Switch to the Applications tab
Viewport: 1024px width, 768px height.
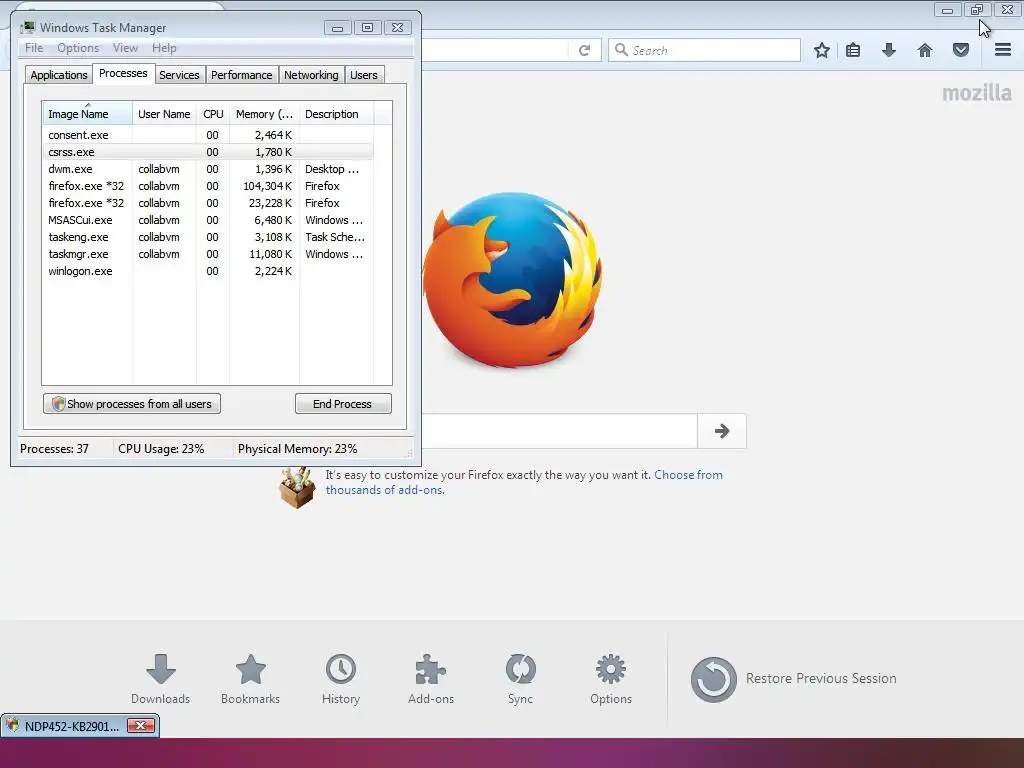(59, 75)
